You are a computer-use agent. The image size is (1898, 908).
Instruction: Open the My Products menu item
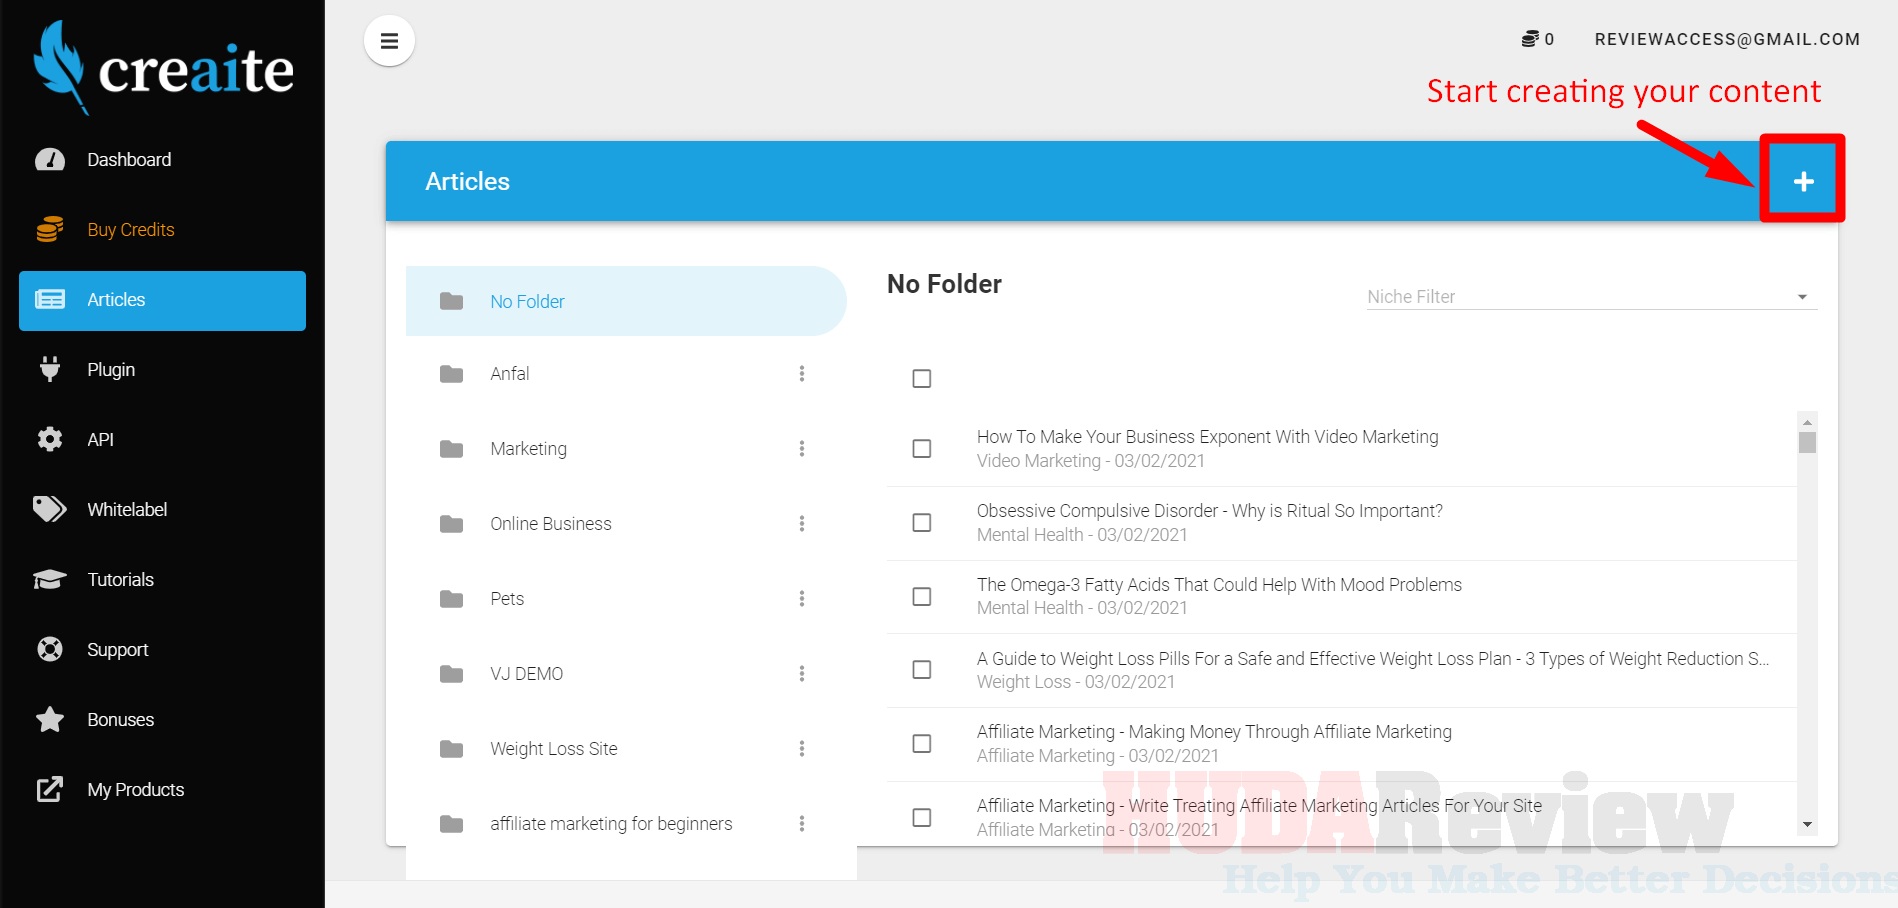[162, 790]
